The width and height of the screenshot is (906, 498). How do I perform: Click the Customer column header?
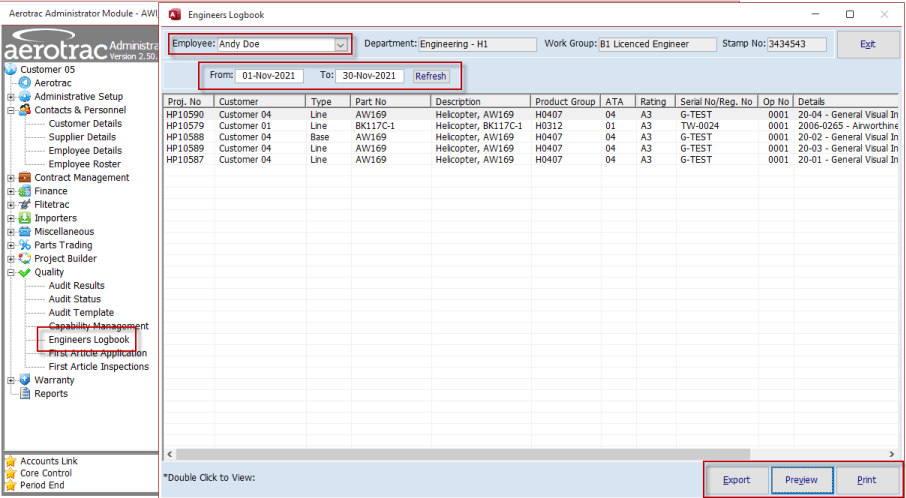tap(260, 102)
